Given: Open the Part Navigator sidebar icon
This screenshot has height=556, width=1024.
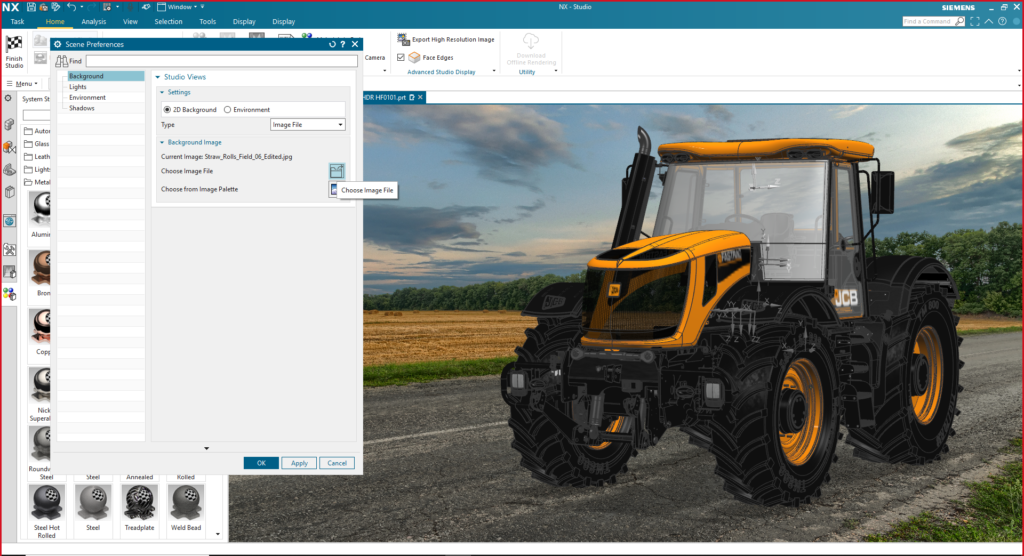Looking at the screenshot, I should tap(9, 170).
